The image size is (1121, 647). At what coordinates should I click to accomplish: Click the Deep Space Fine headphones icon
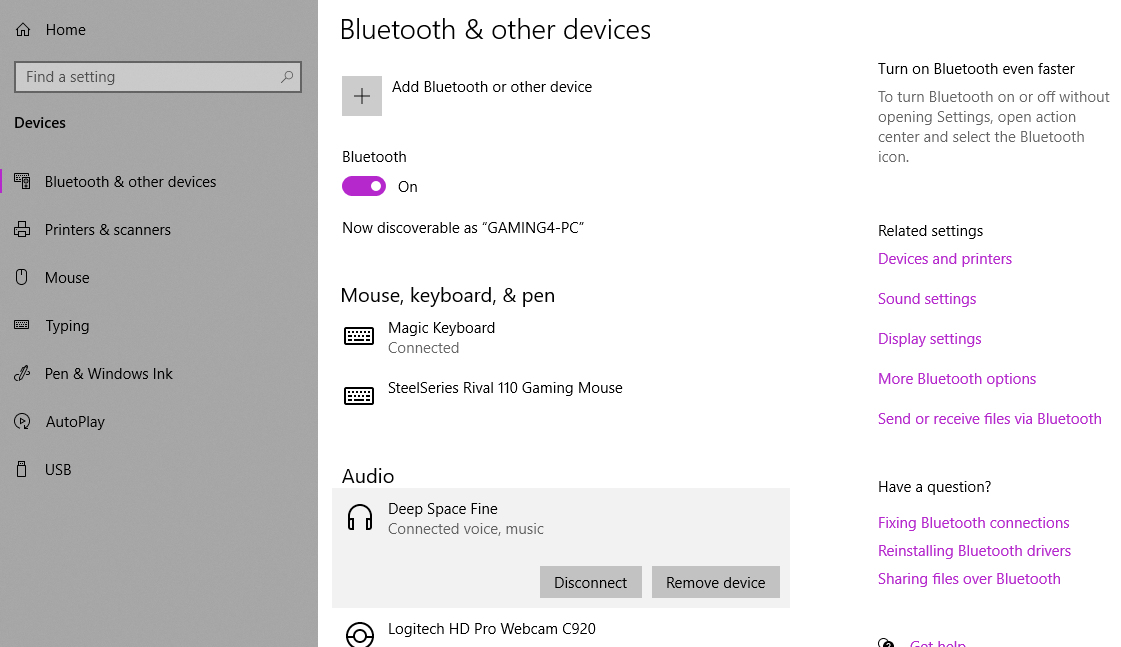(359, 518)
